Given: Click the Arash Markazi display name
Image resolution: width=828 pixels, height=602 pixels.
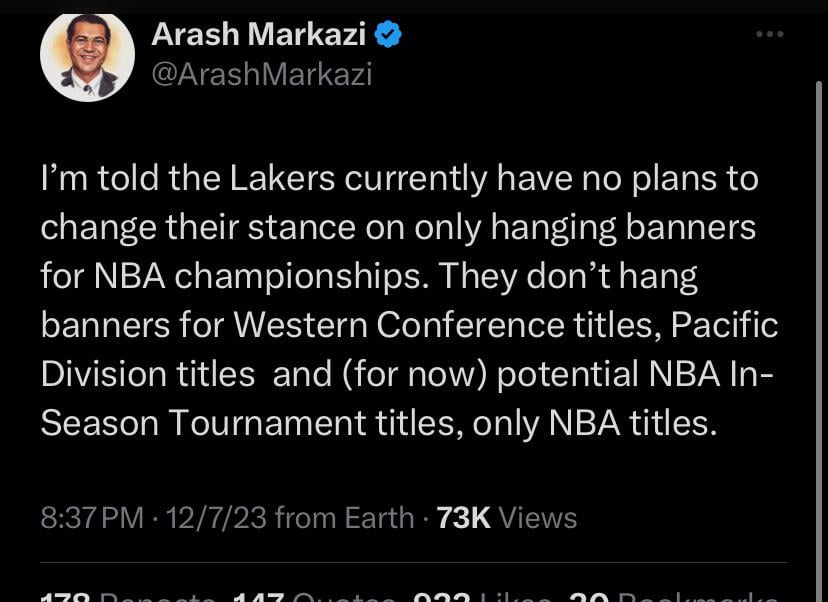Looking at the screenshot, I should pyautogui.click(x=262, y=36).
